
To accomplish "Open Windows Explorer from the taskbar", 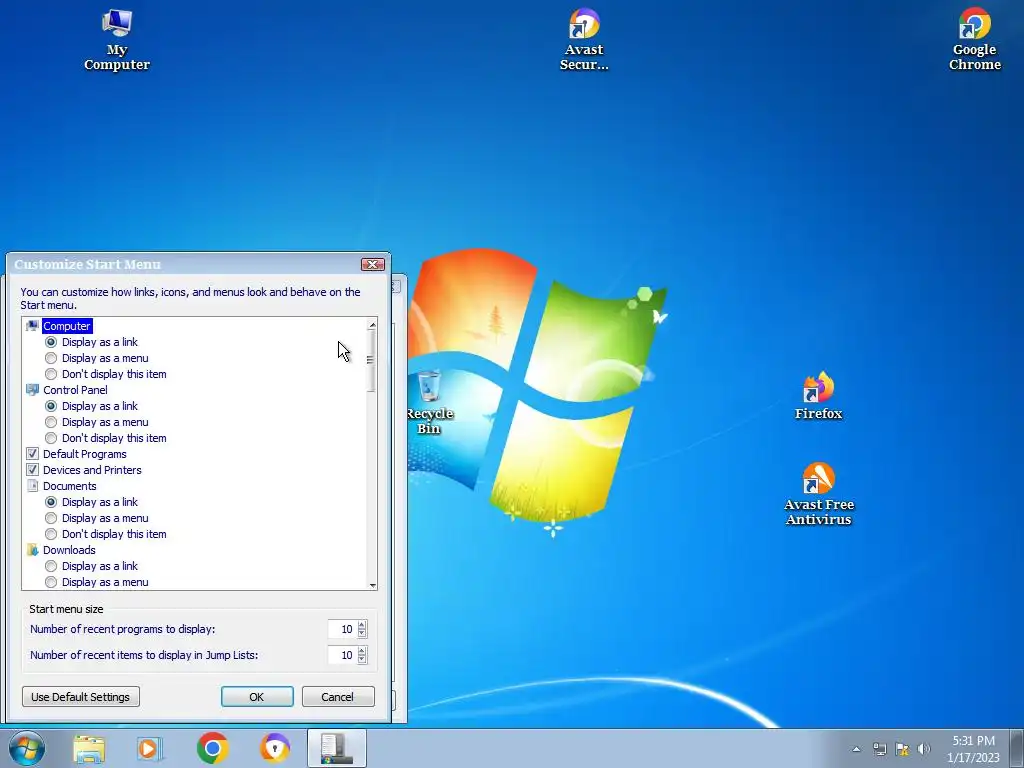I will [x=89, y=748].
